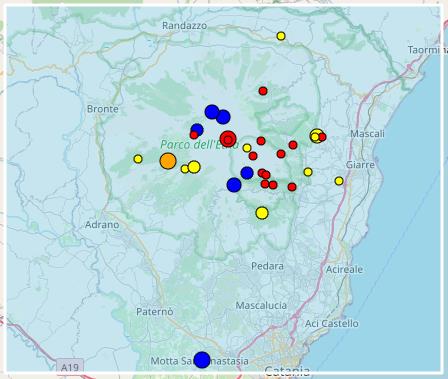Click the yellow marker near Randazzo
Viewport: 448px width, 379px height.
[281, 36]
